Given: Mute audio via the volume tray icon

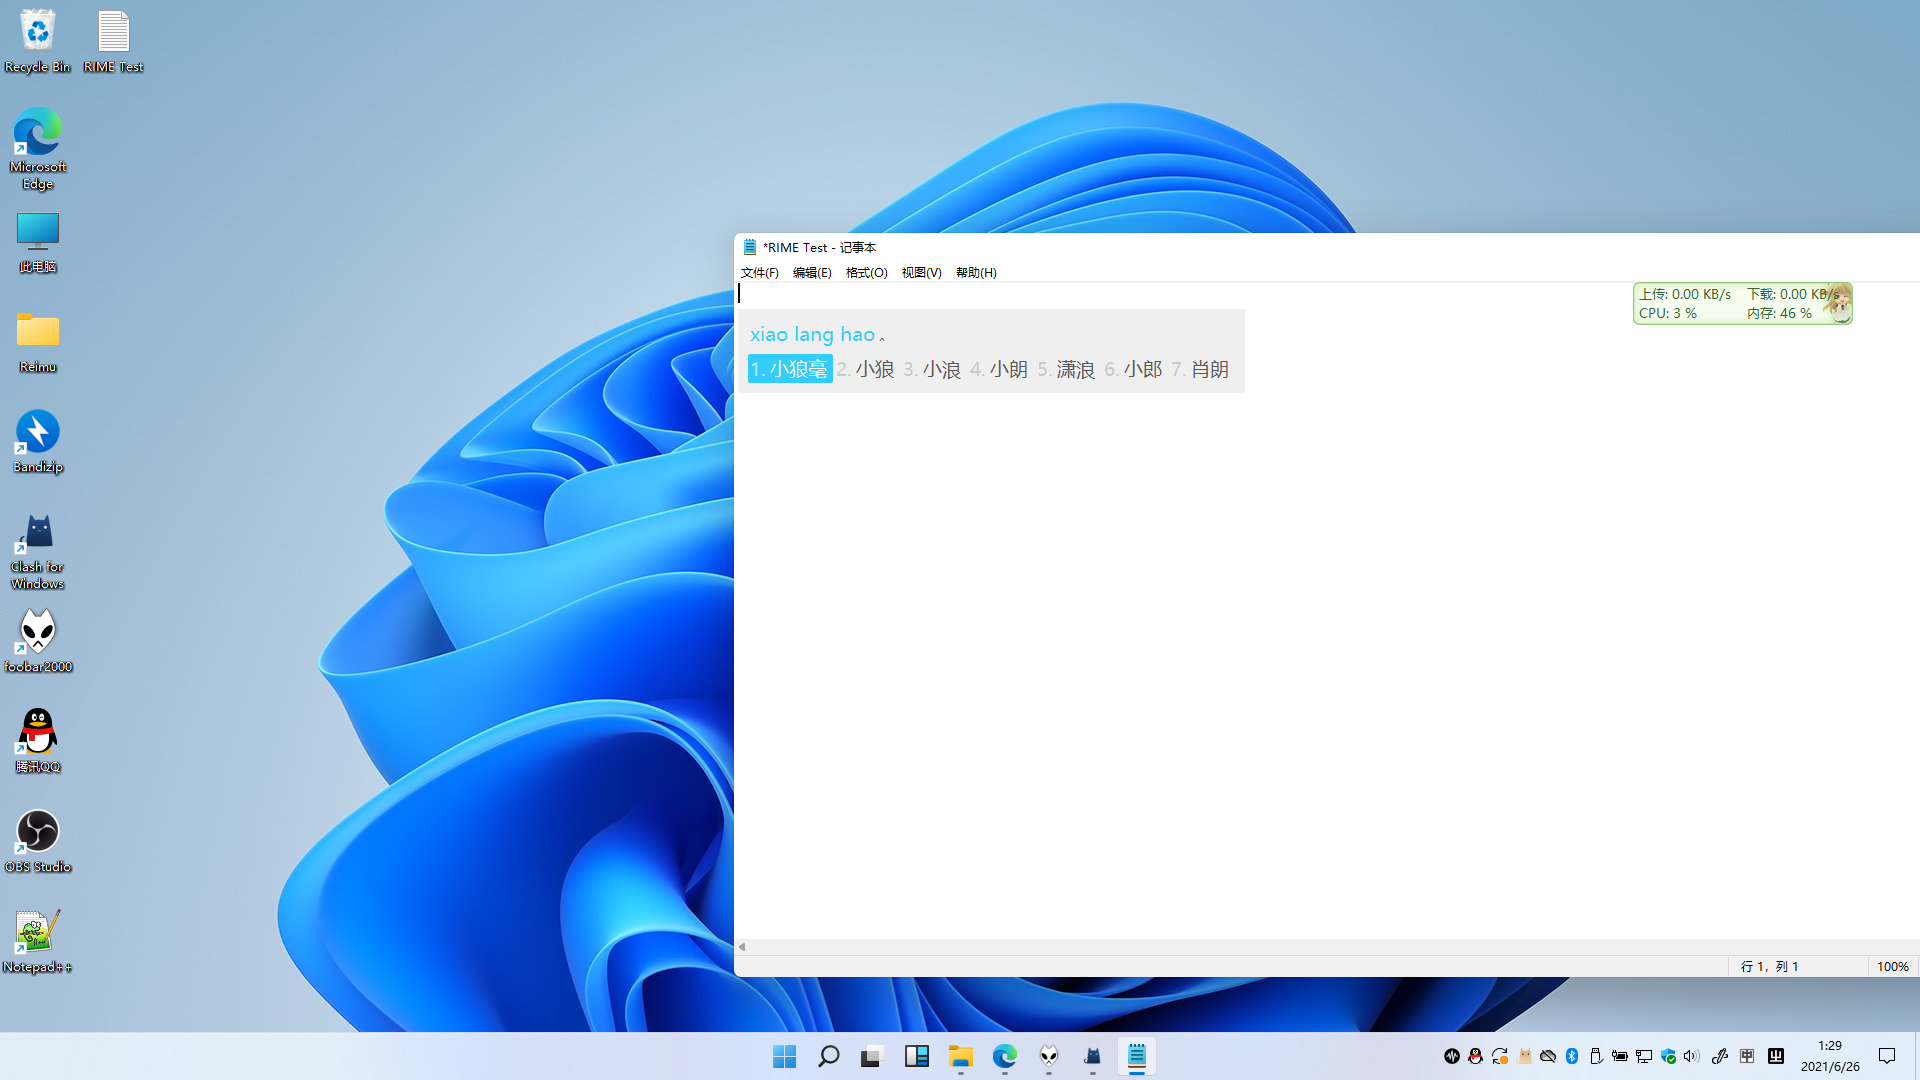Looking at the screenshot, I should tap(1690, 1056).
